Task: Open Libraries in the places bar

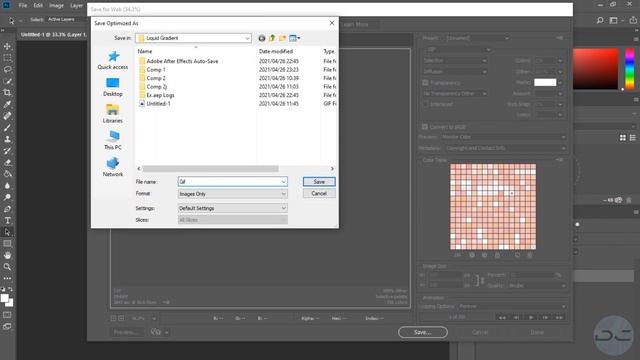Action: [113, 113]
